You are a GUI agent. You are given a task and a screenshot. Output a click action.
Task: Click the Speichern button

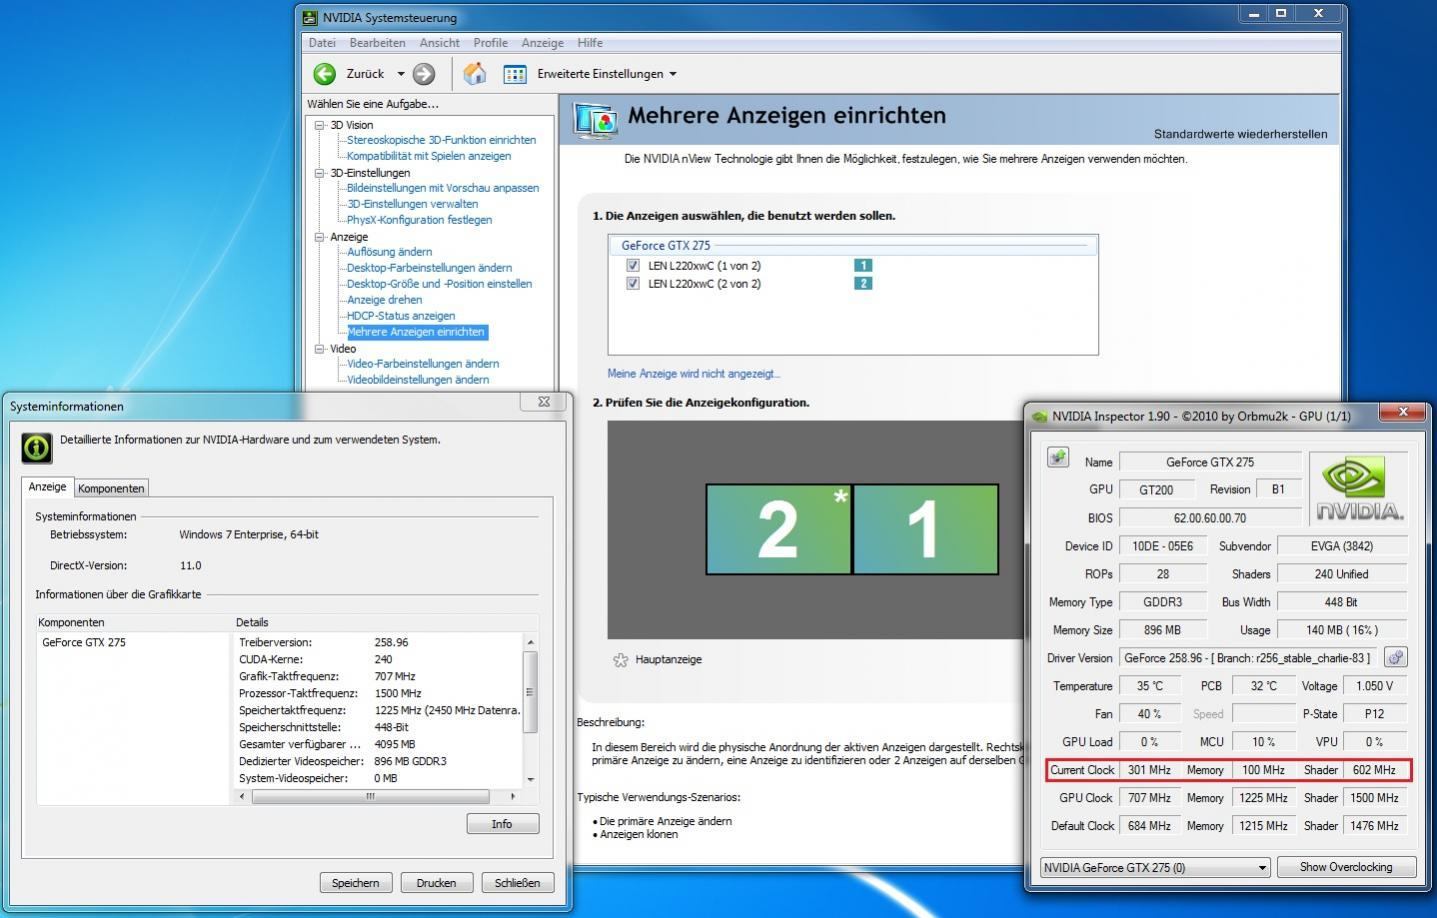pos(356,883)
